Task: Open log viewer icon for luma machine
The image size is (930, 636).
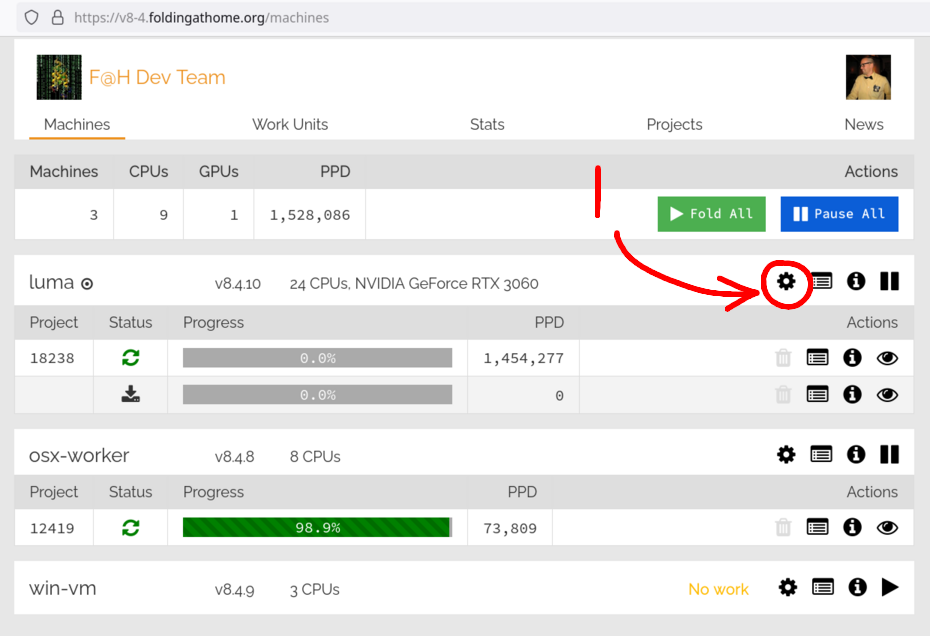Action: point(821,281)
